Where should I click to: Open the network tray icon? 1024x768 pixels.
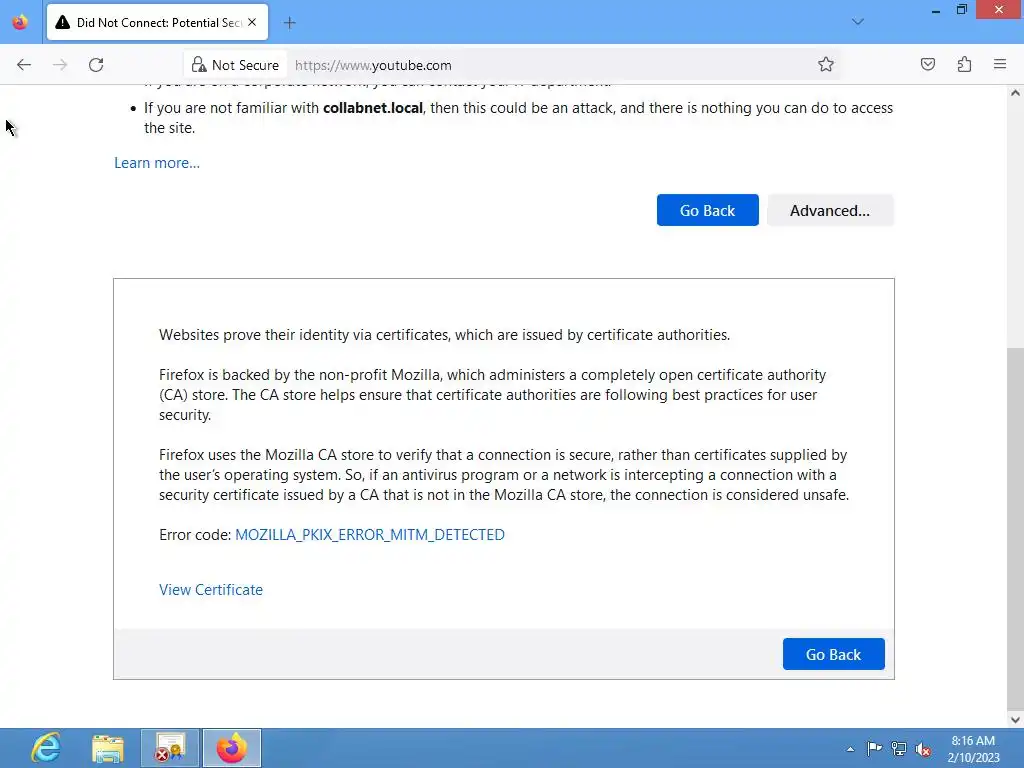[899, 749]
